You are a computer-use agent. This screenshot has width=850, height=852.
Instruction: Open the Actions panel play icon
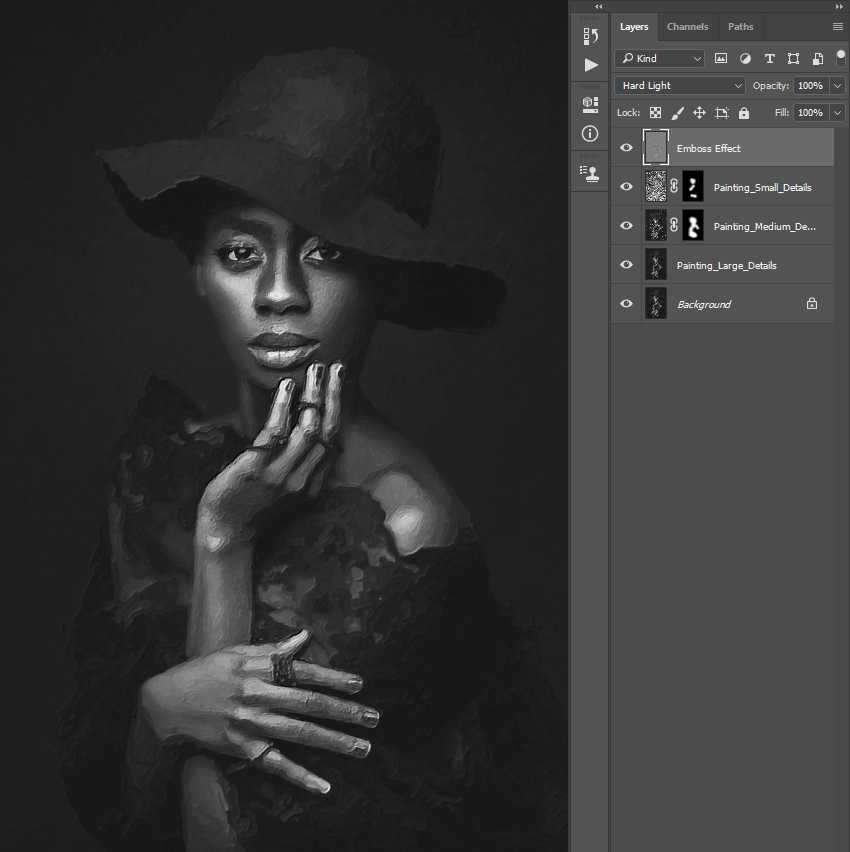590,65
